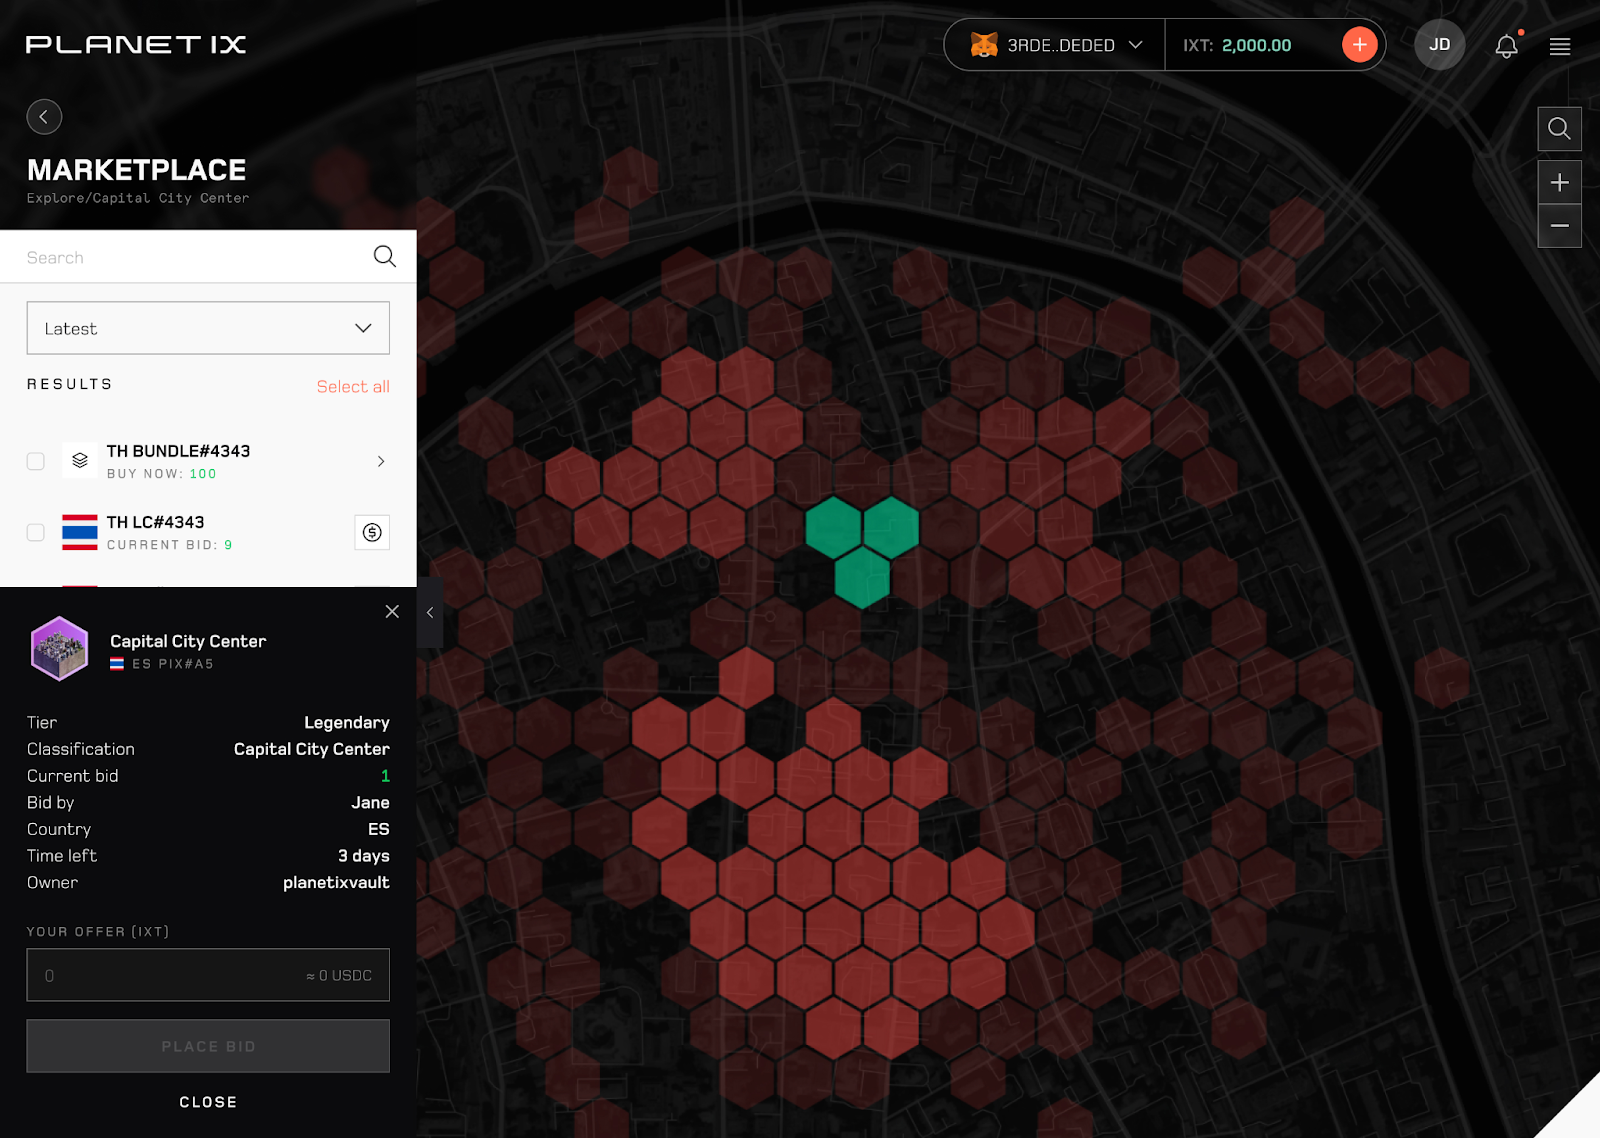Click the green selected hexagons on map
This screenshot has height=1138, width=1600.
pos(862,551)
